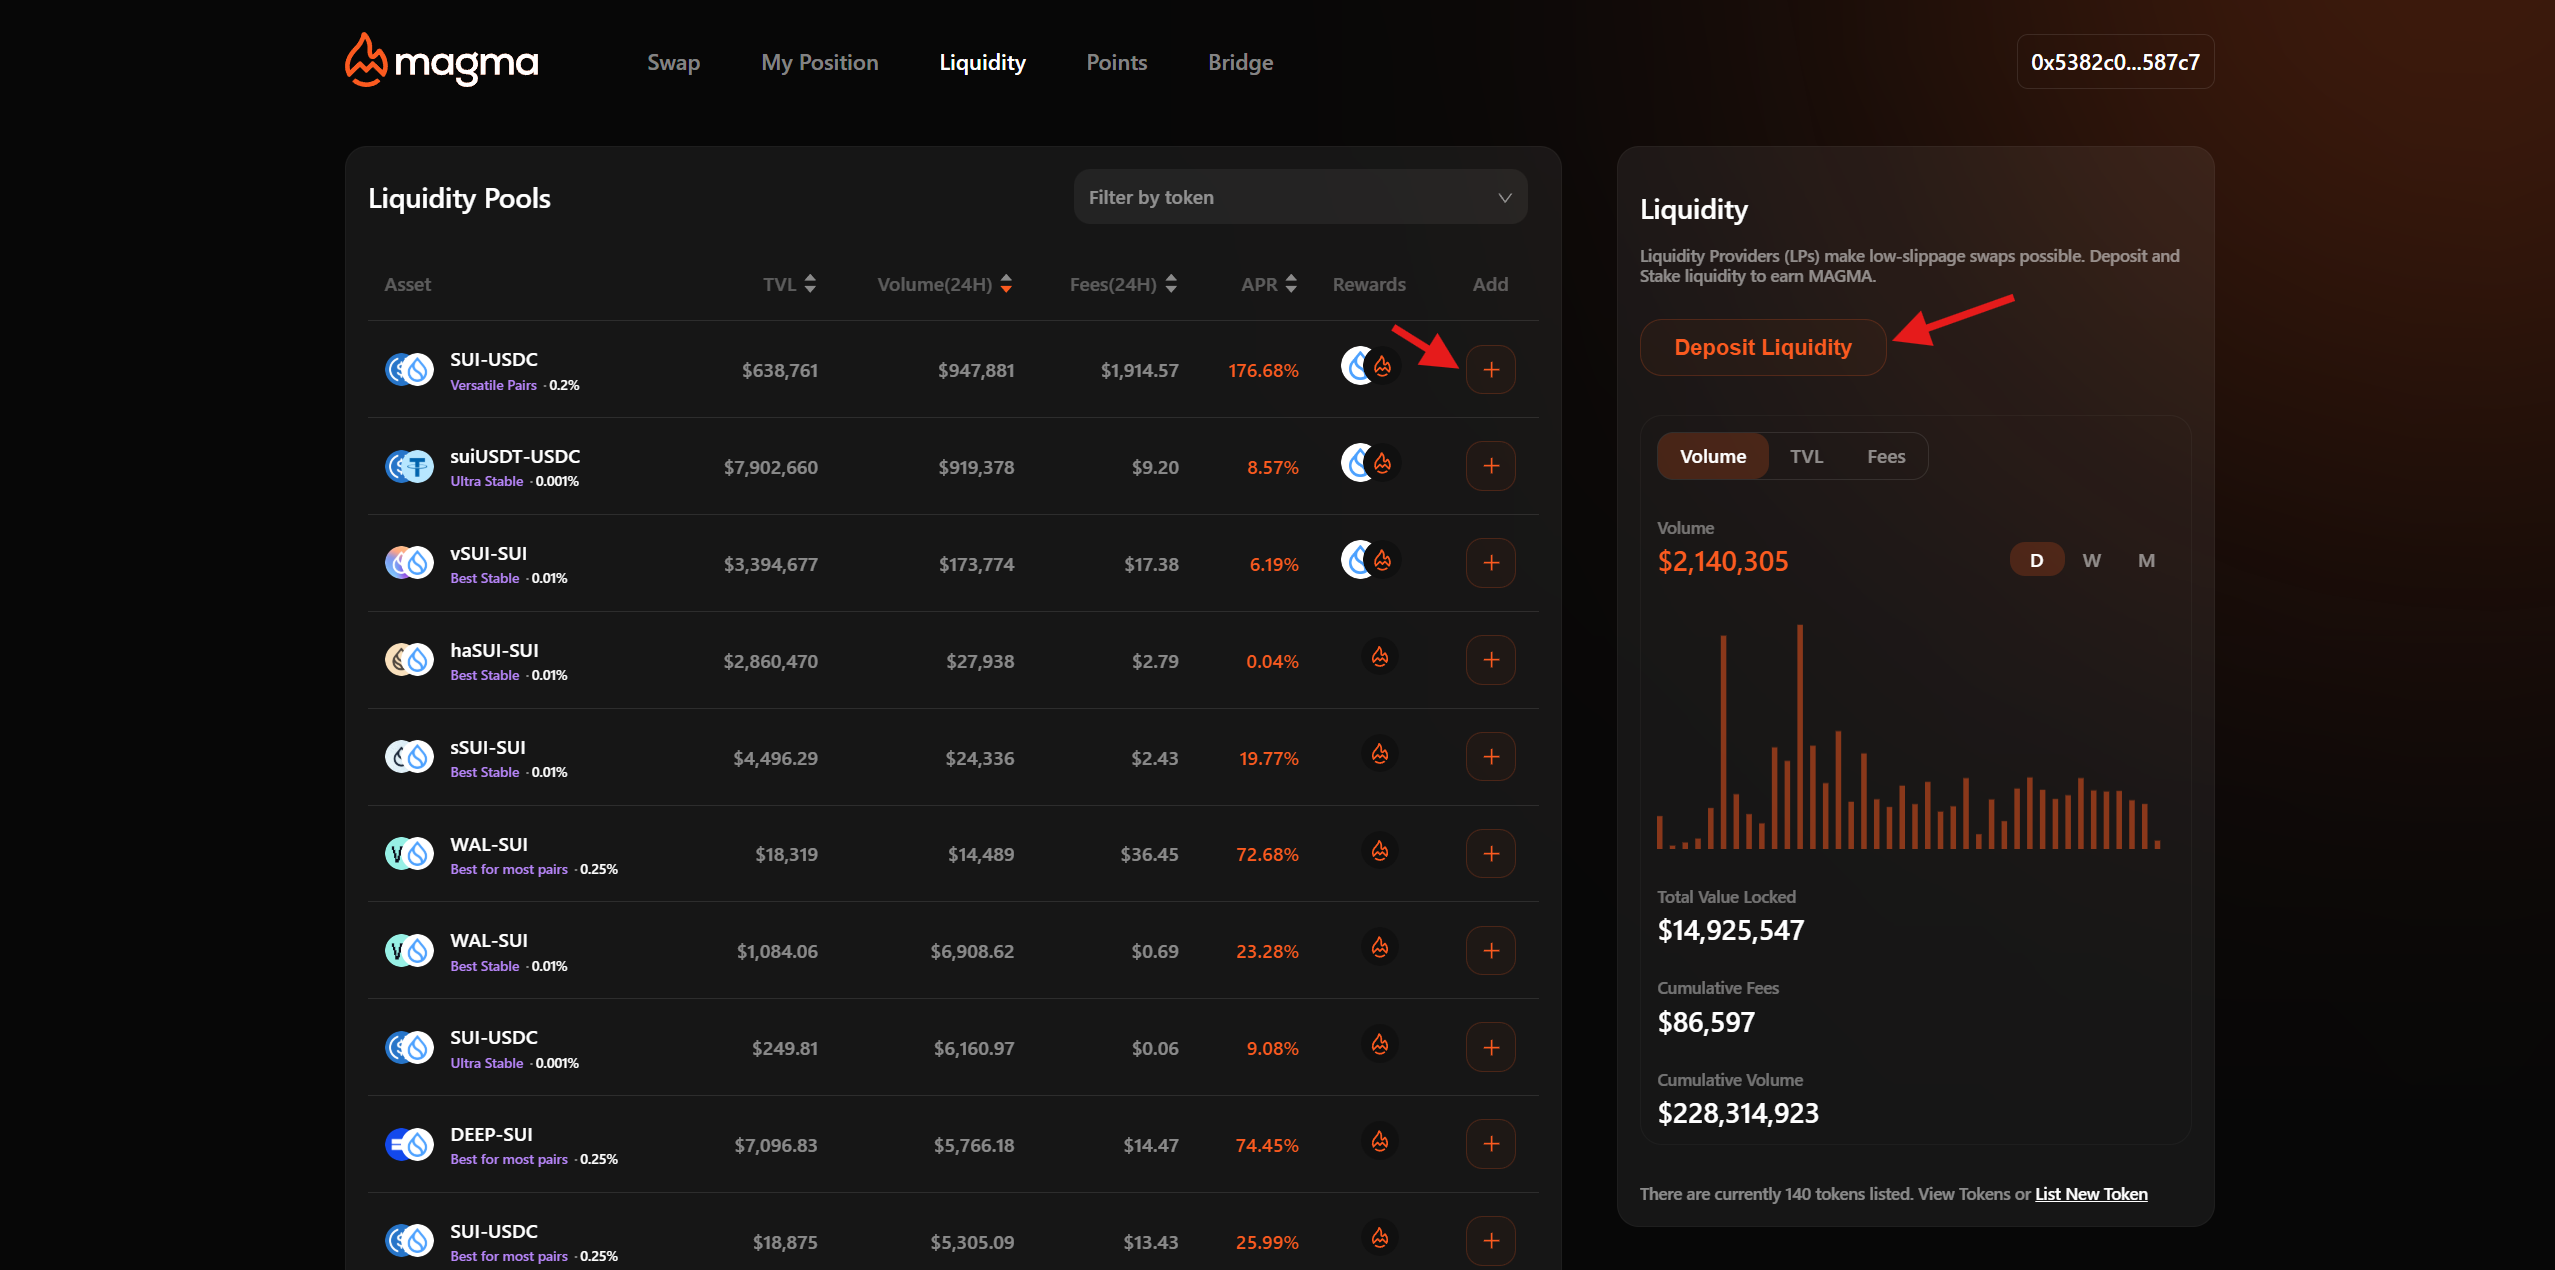Click the $7,902,660 TVL value
The image size is (2555, 1270).
(770, 468)
